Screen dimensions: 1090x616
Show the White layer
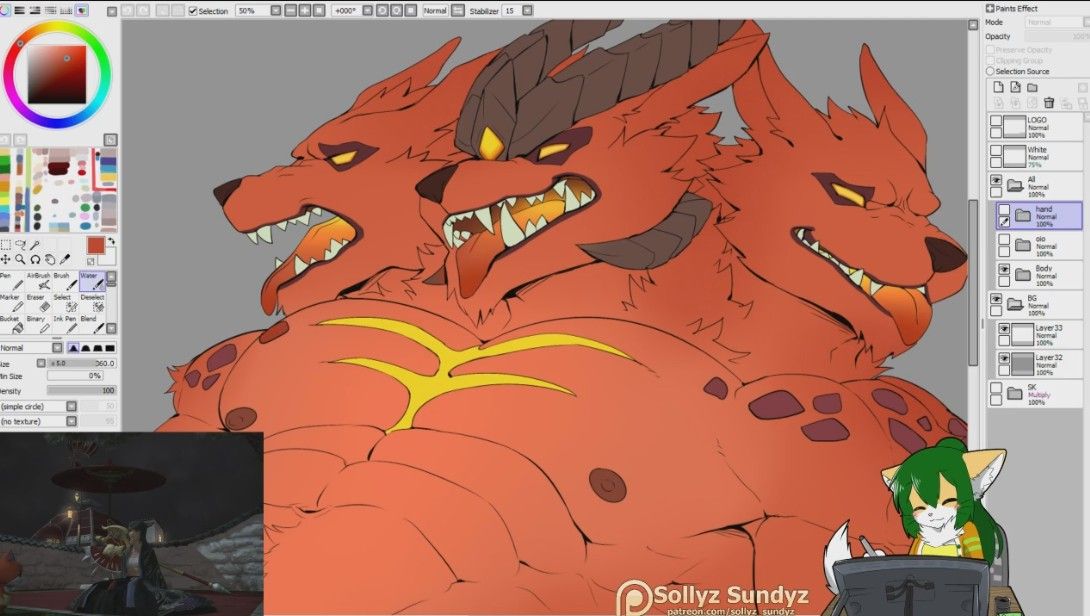pyautogui.click(x=996, y=150)
